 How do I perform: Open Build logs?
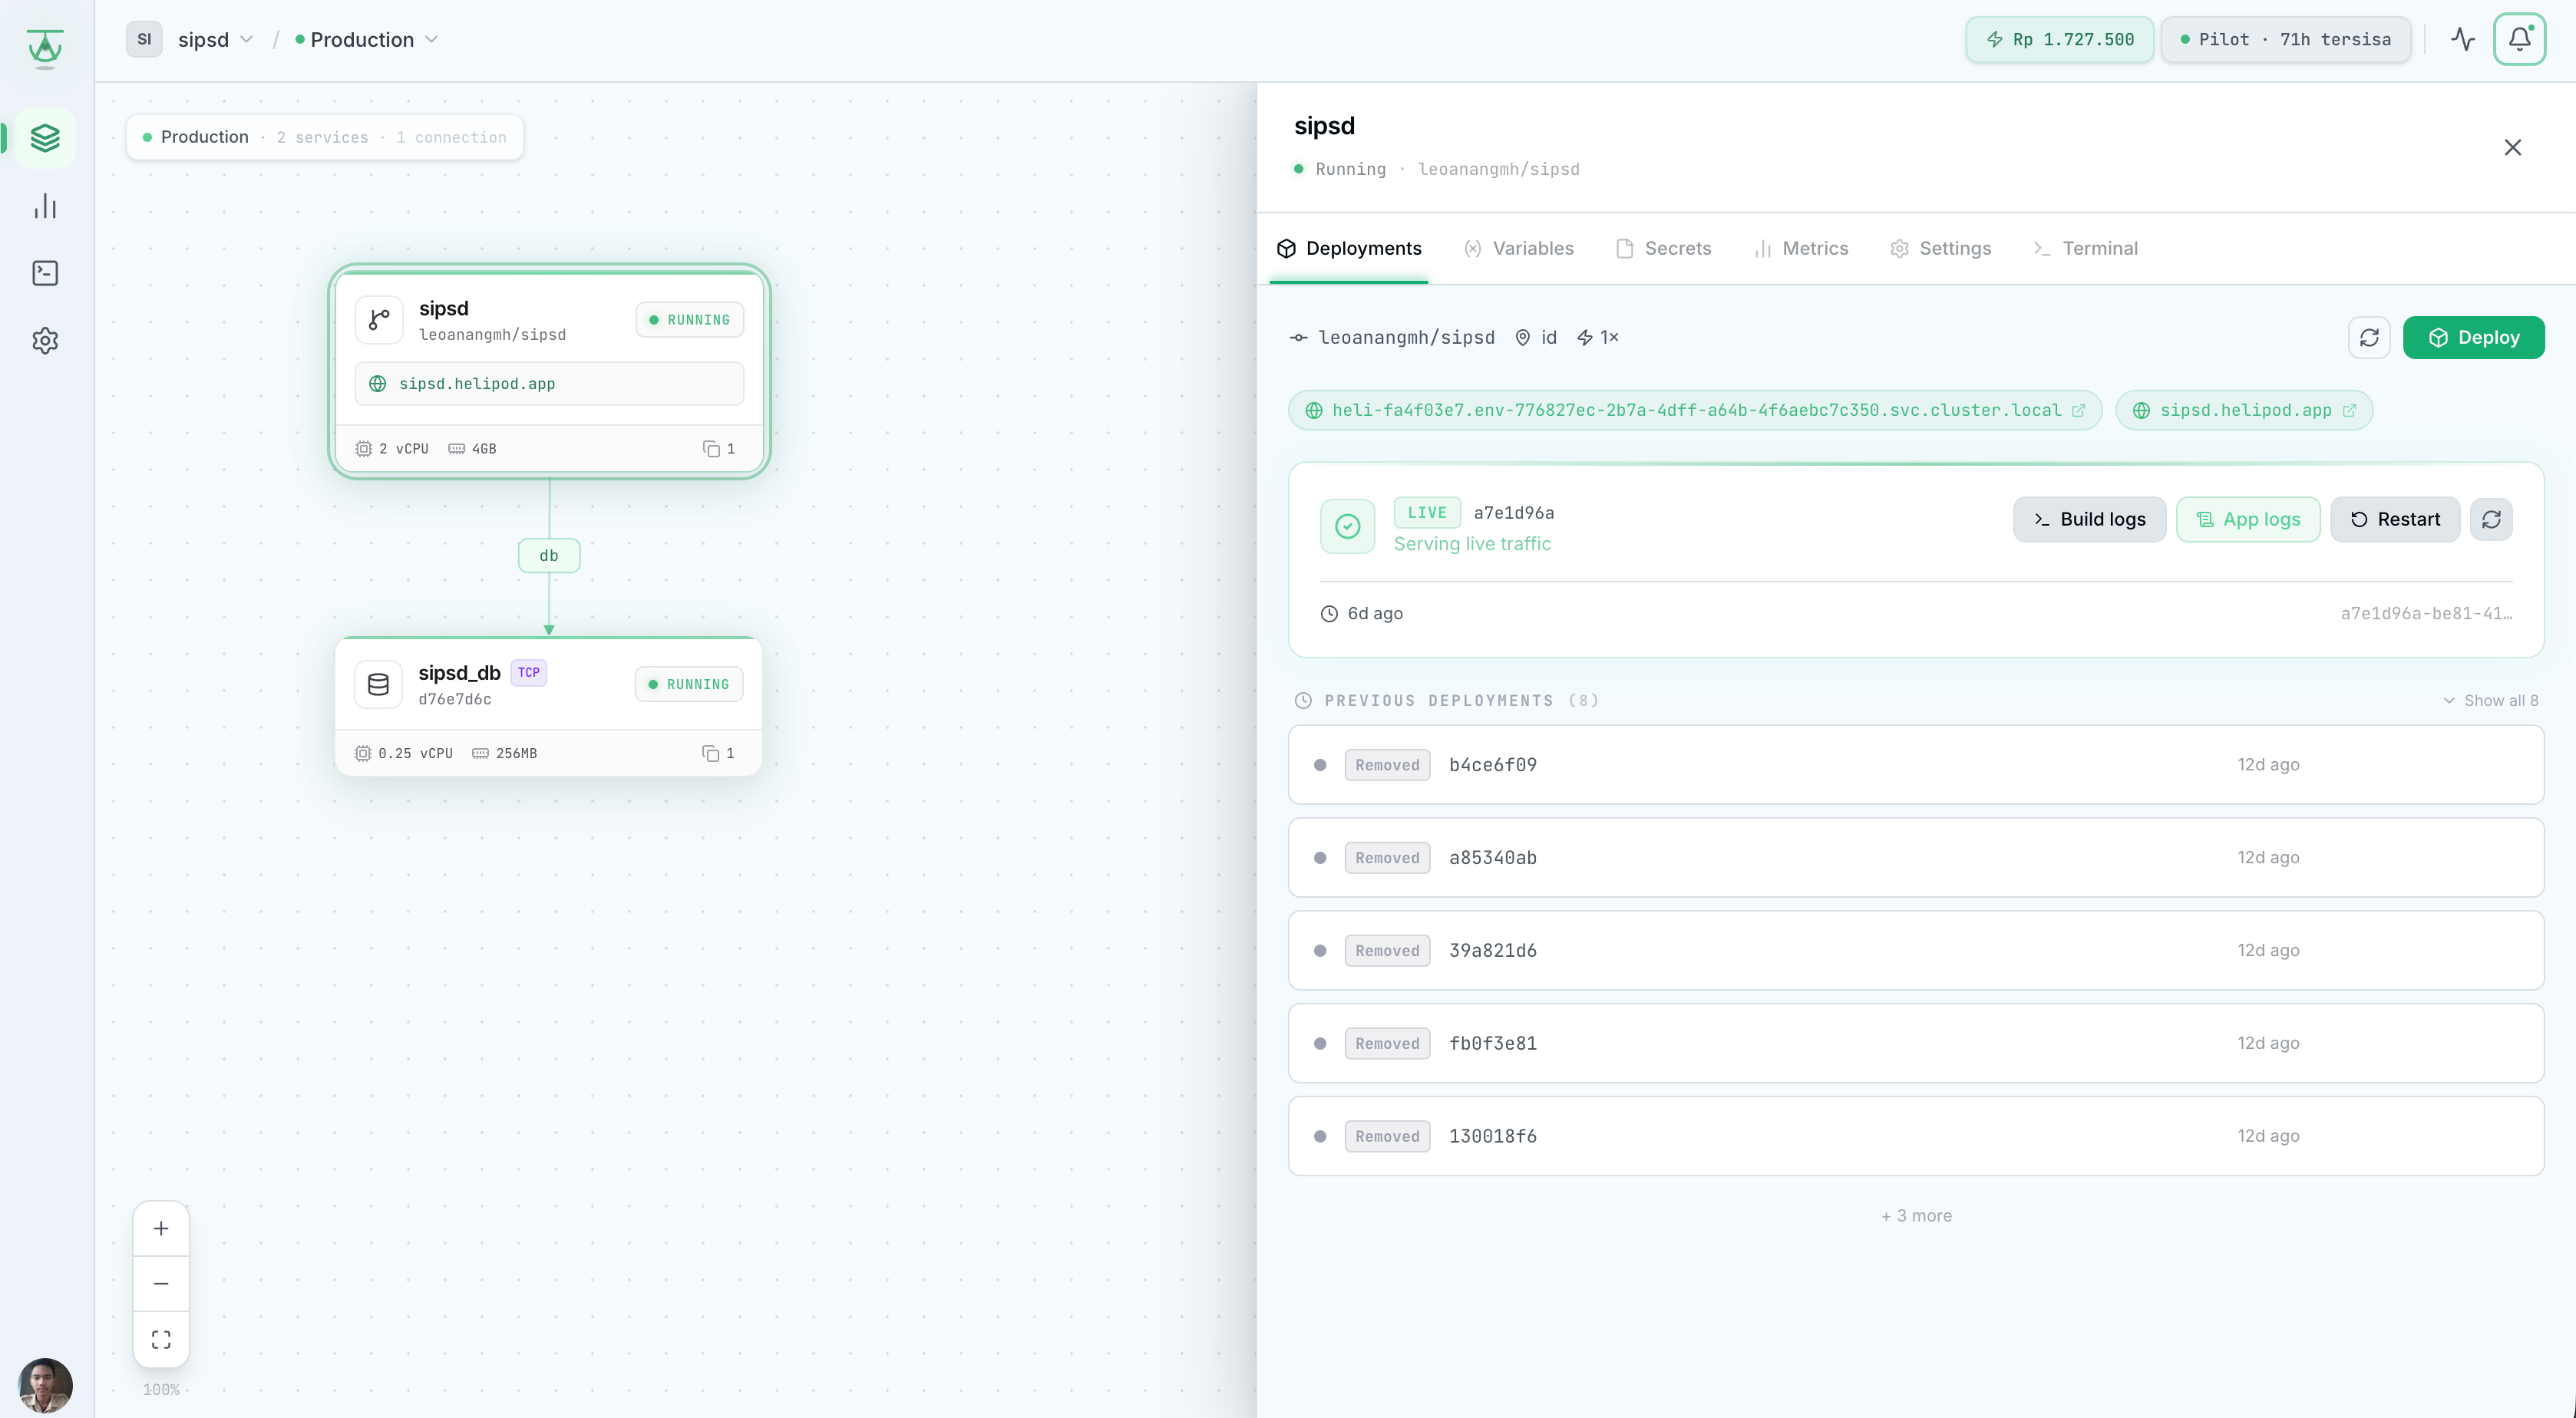[x=2089, y=520]
